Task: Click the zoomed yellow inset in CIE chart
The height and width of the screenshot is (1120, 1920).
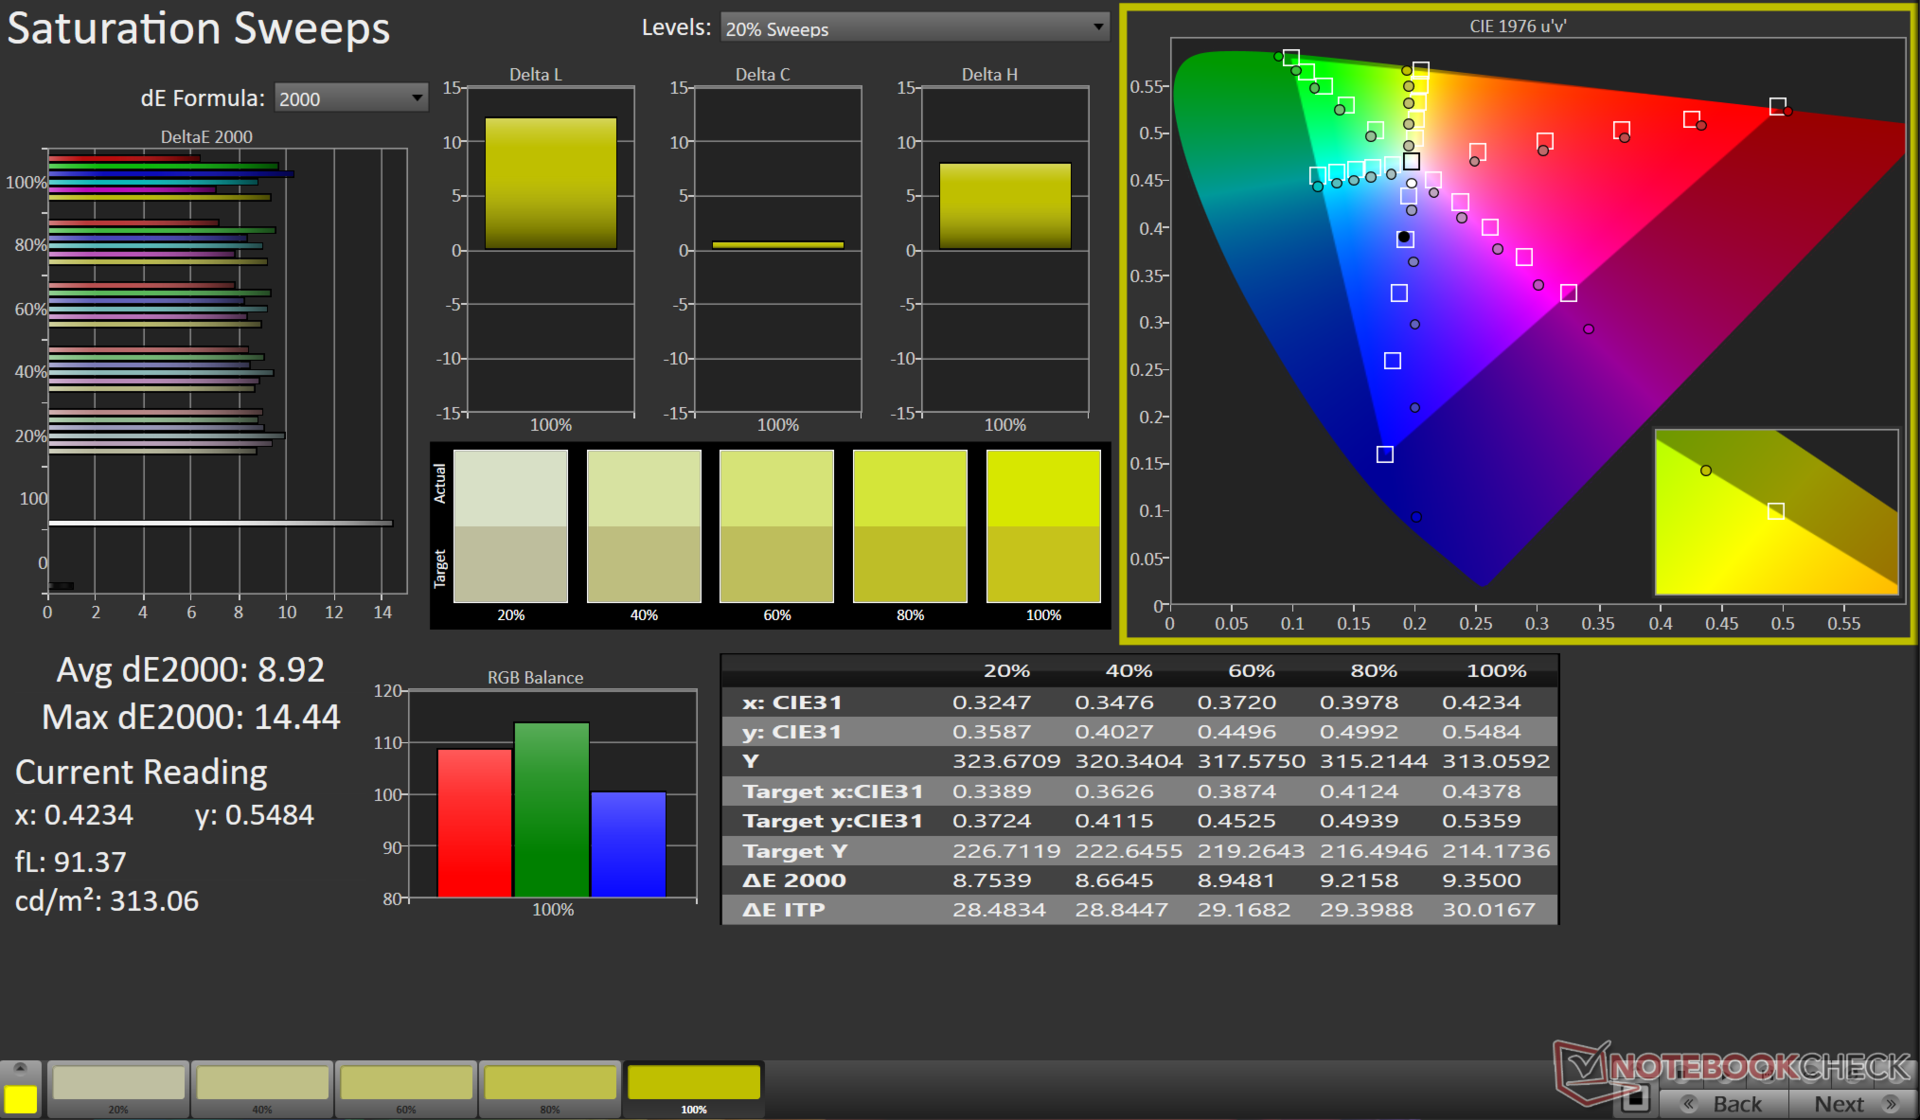Action: click(x=1776, y=512)
